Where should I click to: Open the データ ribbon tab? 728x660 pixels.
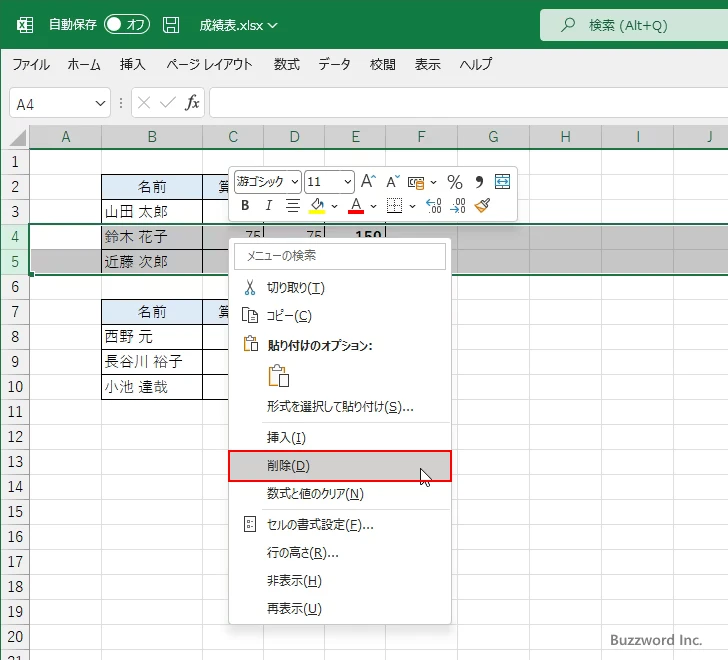coord(334,64)
